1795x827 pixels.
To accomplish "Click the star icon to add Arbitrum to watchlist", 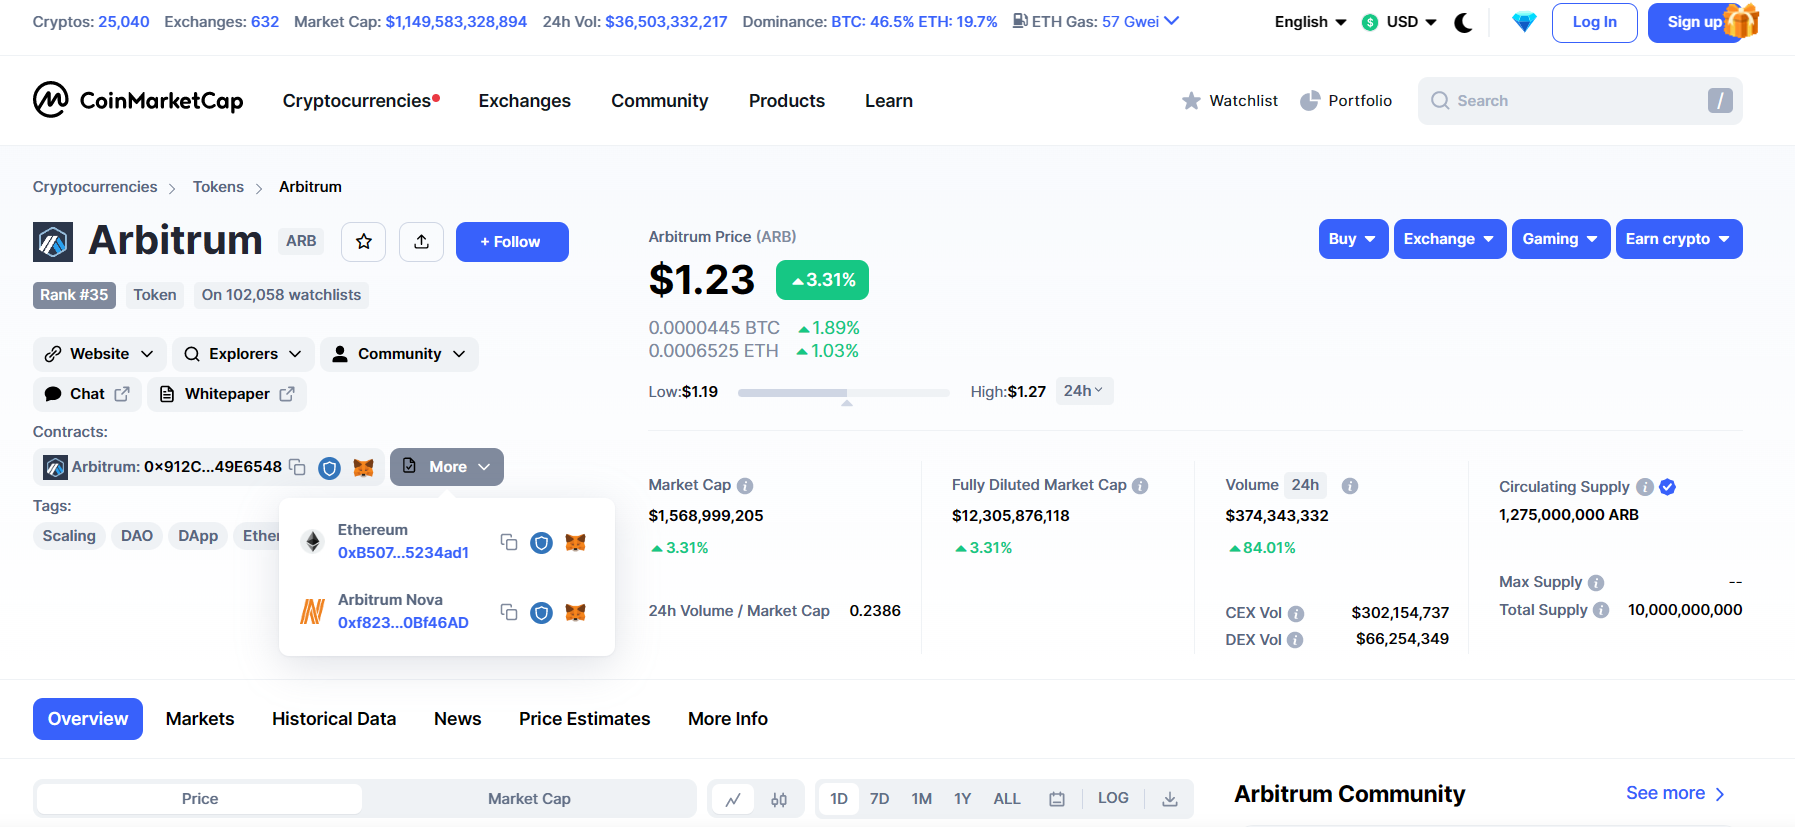I will [x=363, y=242].
